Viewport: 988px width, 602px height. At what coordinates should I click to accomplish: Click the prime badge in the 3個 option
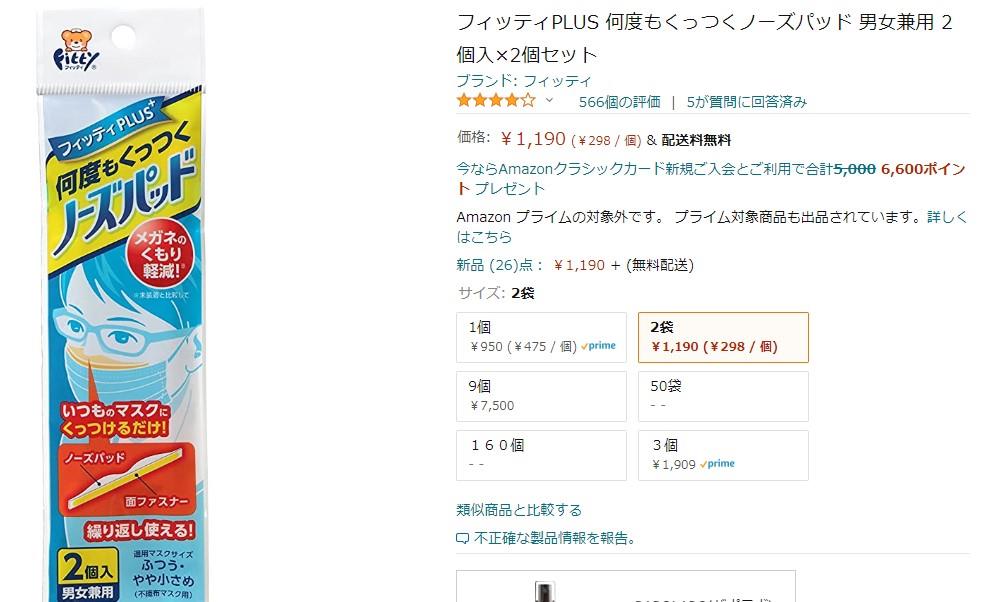tap(717, 463)
